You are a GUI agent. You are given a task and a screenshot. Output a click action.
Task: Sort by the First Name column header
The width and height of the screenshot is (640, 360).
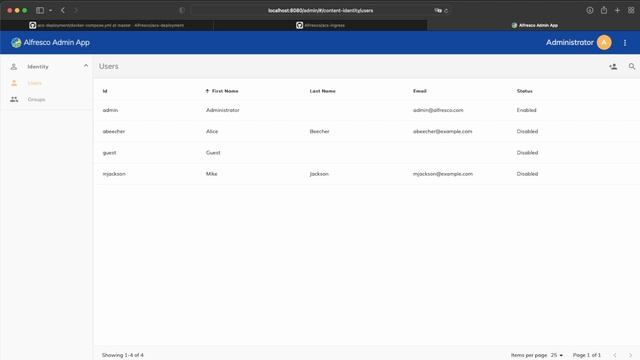click(x=225, y=91)
